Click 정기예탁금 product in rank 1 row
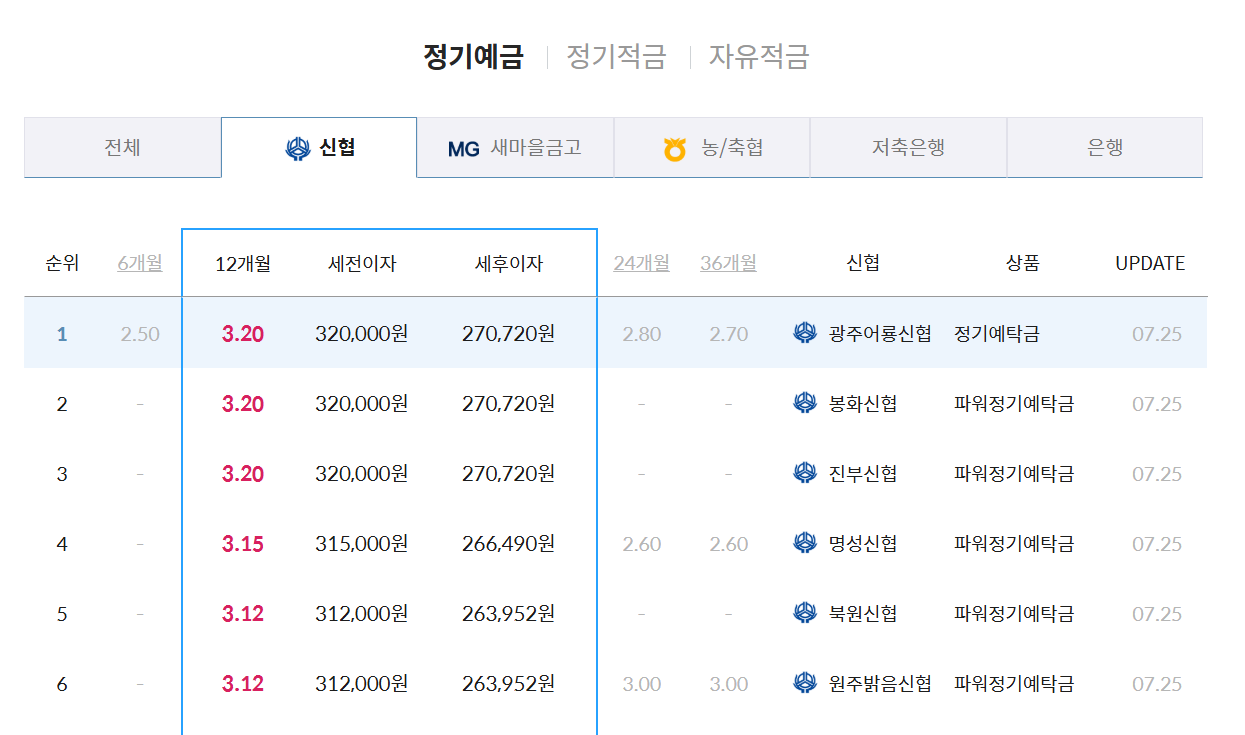This screenshot has width=1245, height=735. (x=997, y=334)
